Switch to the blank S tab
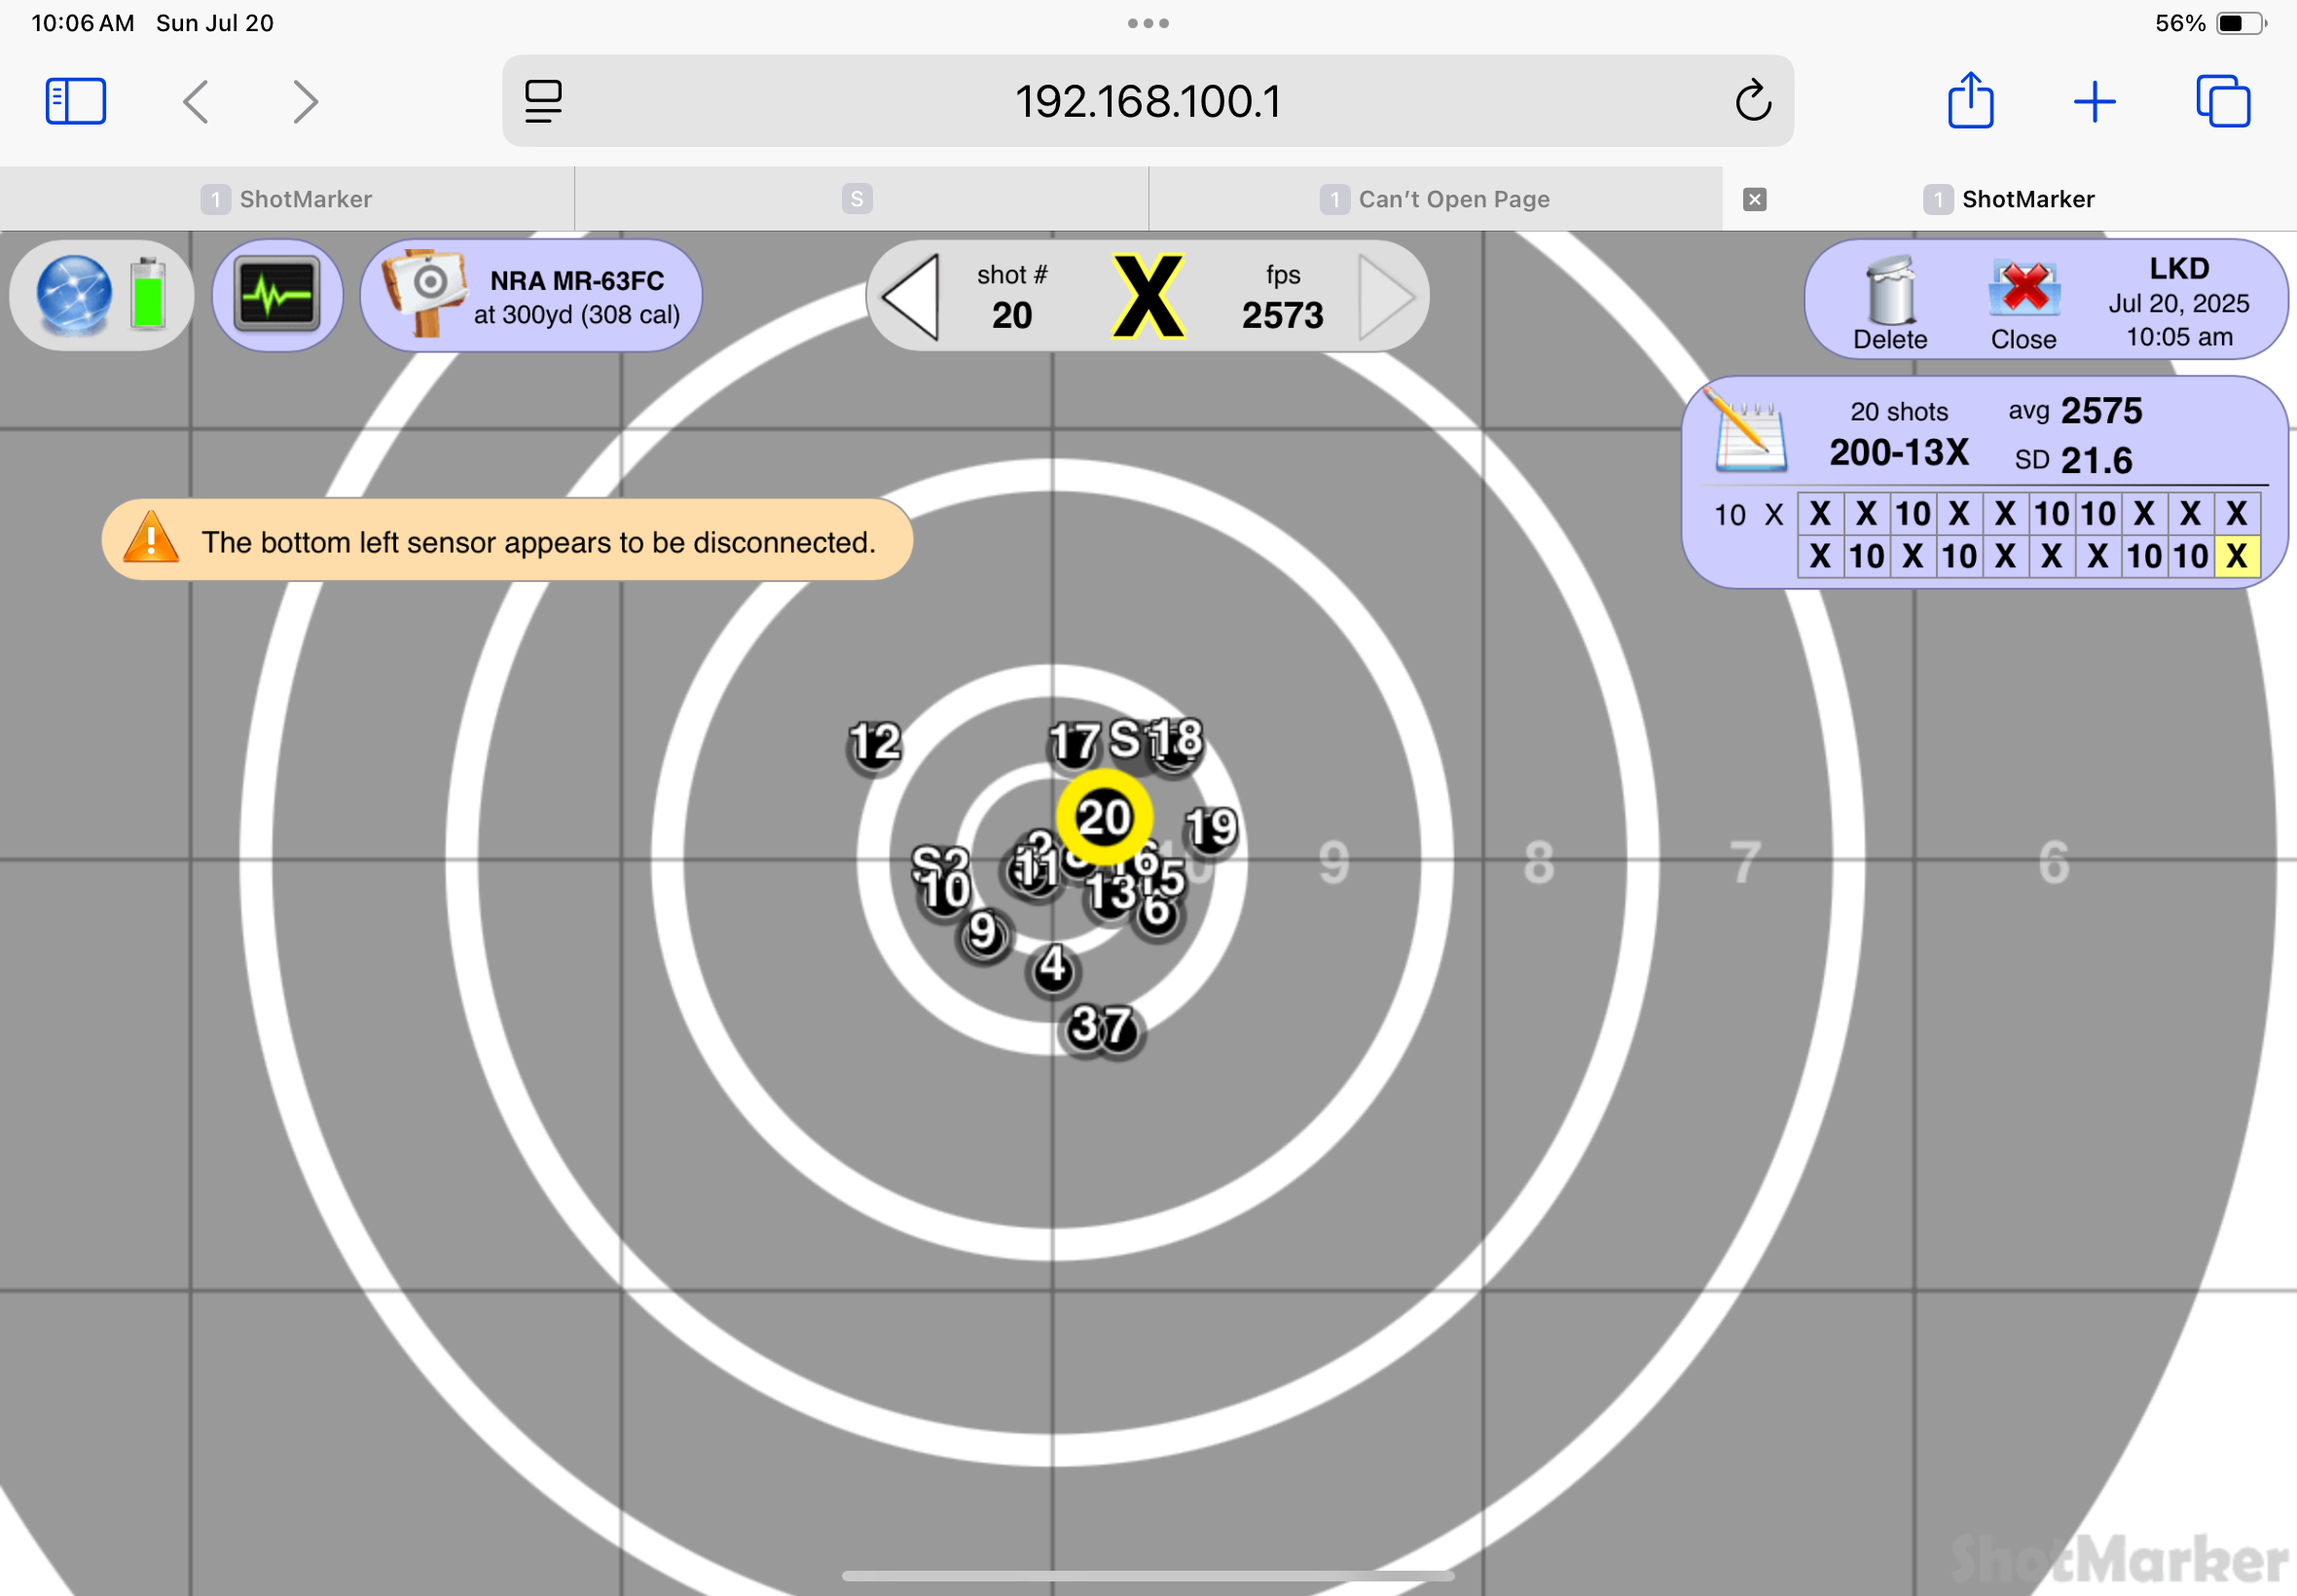 pyautogui.click(x=860, y=199)
